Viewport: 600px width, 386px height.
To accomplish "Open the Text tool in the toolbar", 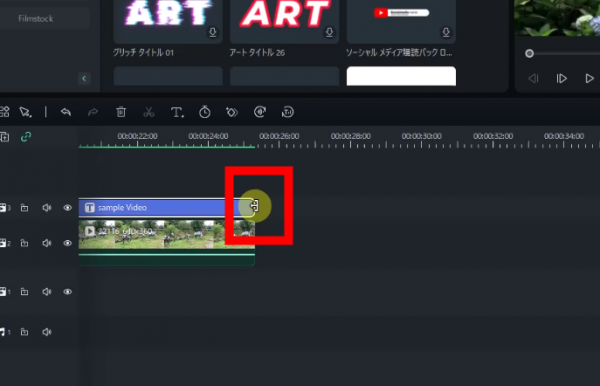I will 177,112.
